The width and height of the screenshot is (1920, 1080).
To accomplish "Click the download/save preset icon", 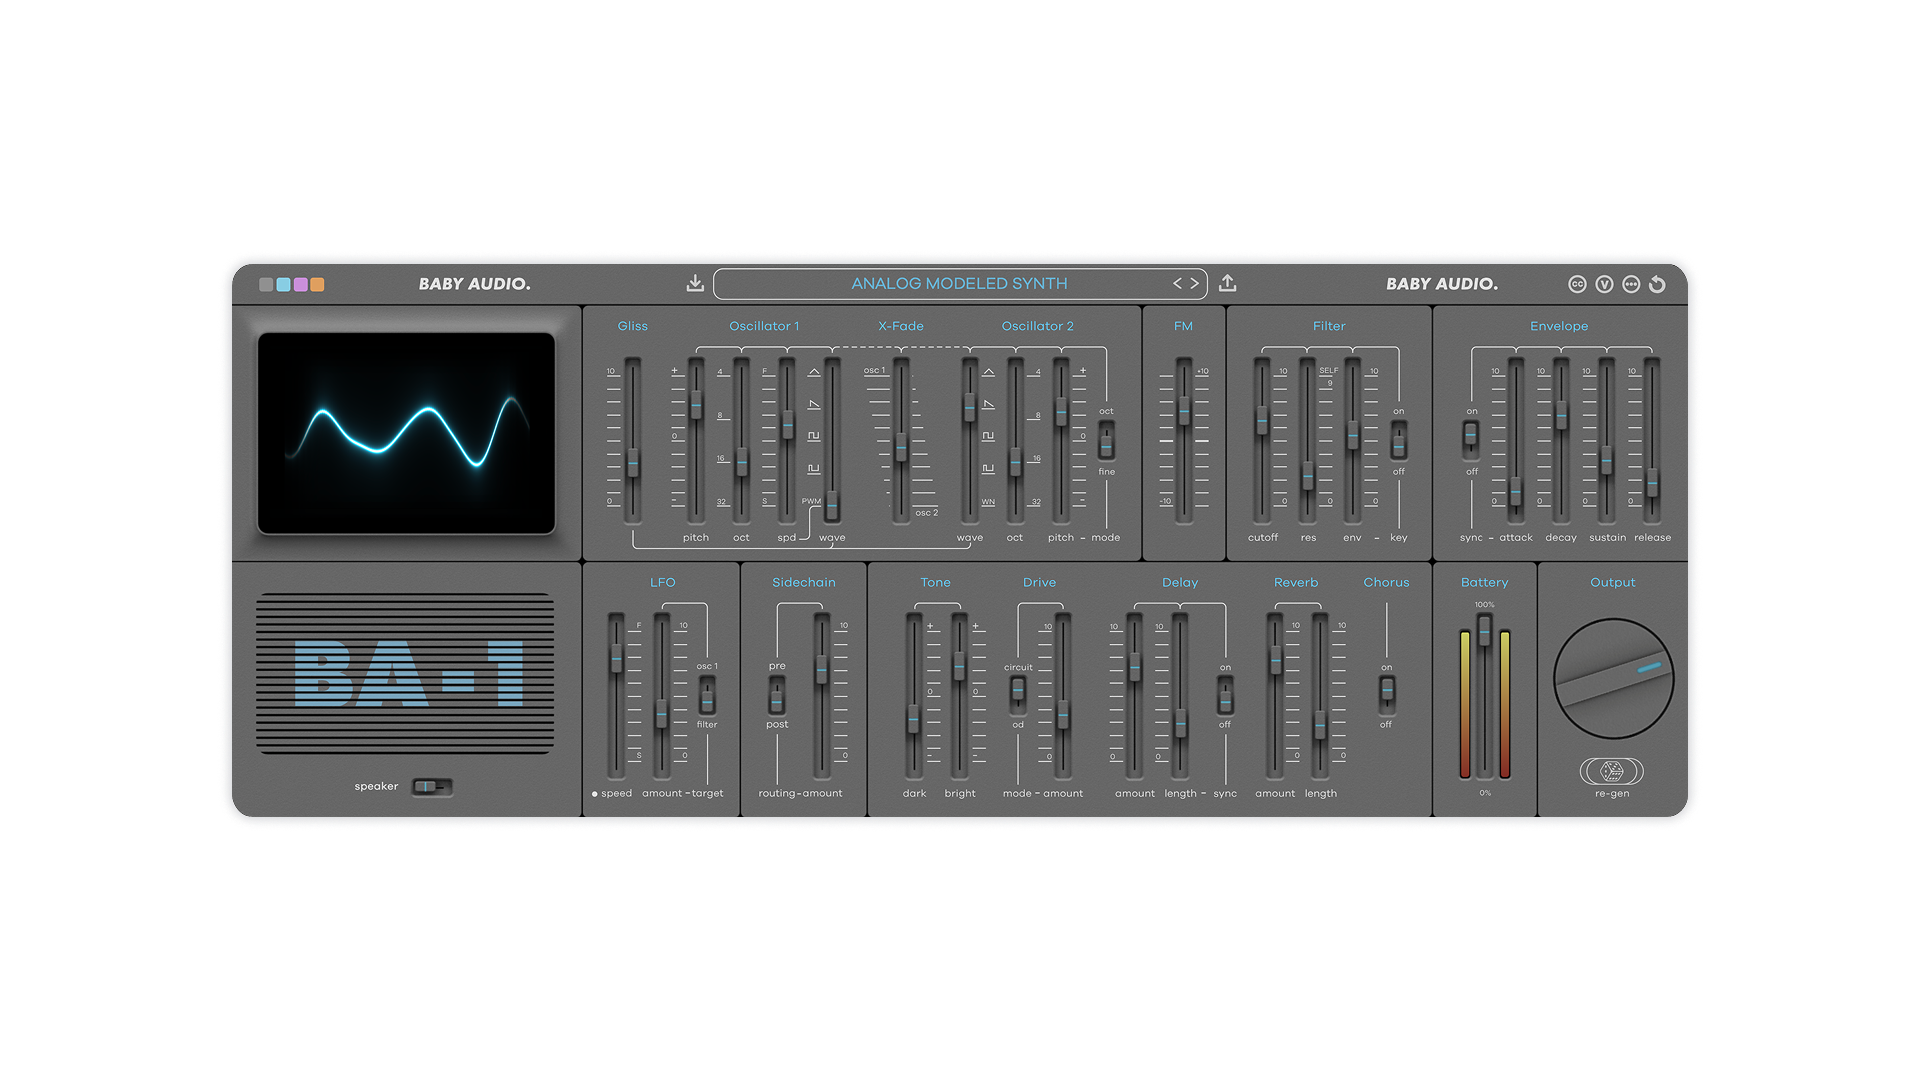I will coord(695,284).
